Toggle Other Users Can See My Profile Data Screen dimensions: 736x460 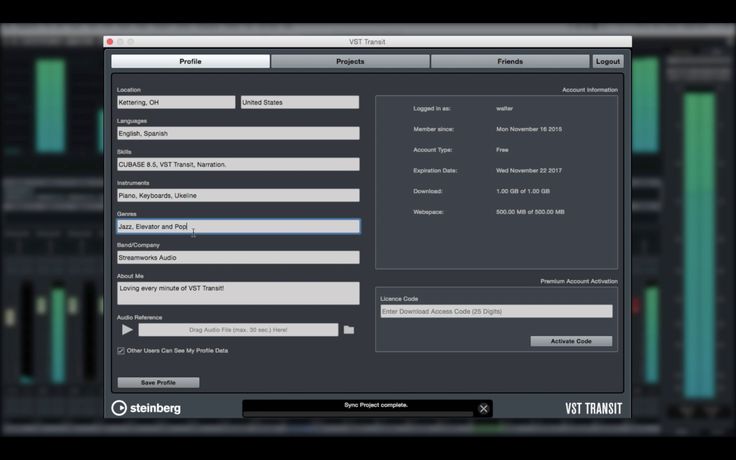coord(121,351)
